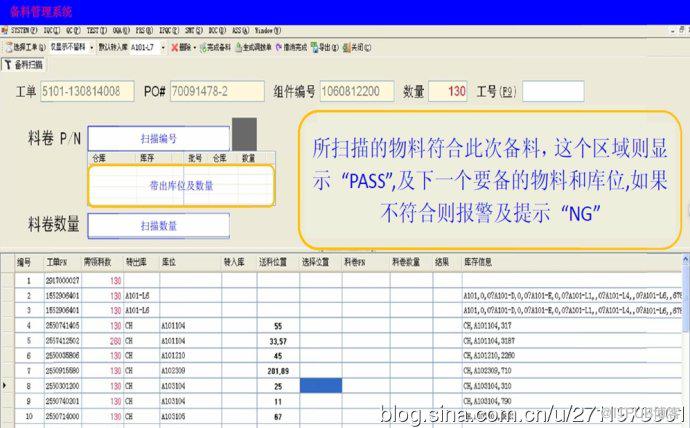
Task: Focus the 料卷数量 scan input box
Action: coord(158,226)
